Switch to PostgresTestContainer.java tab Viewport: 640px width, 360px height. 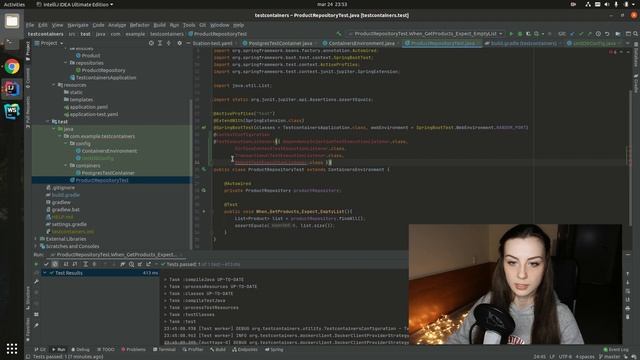coord(280,43)
